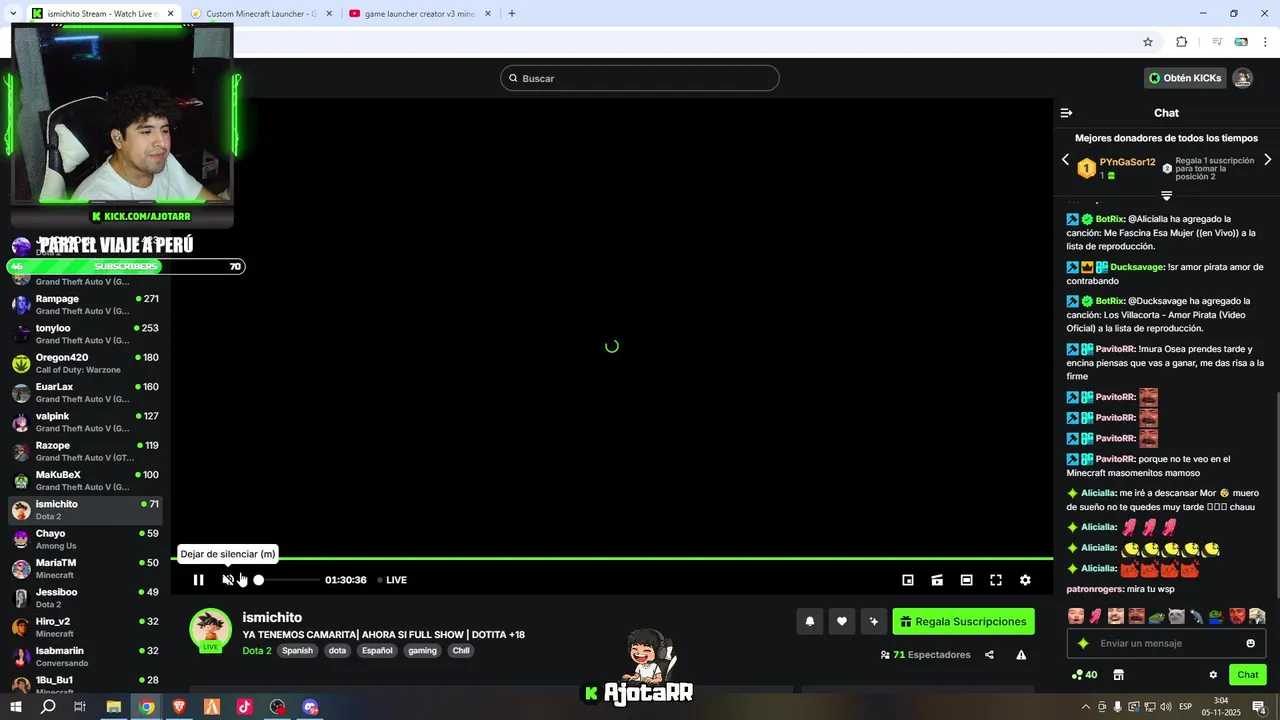Screen dimensions: 1280x720
Task: Select the Spanish tag
Action: [297, 650]
